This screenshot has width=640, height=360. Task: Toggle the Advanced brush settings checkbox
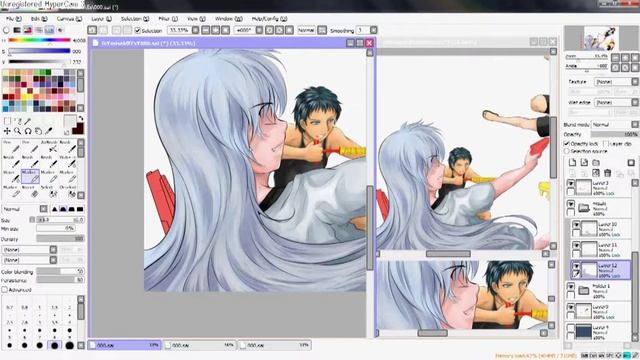click(4, 290)
